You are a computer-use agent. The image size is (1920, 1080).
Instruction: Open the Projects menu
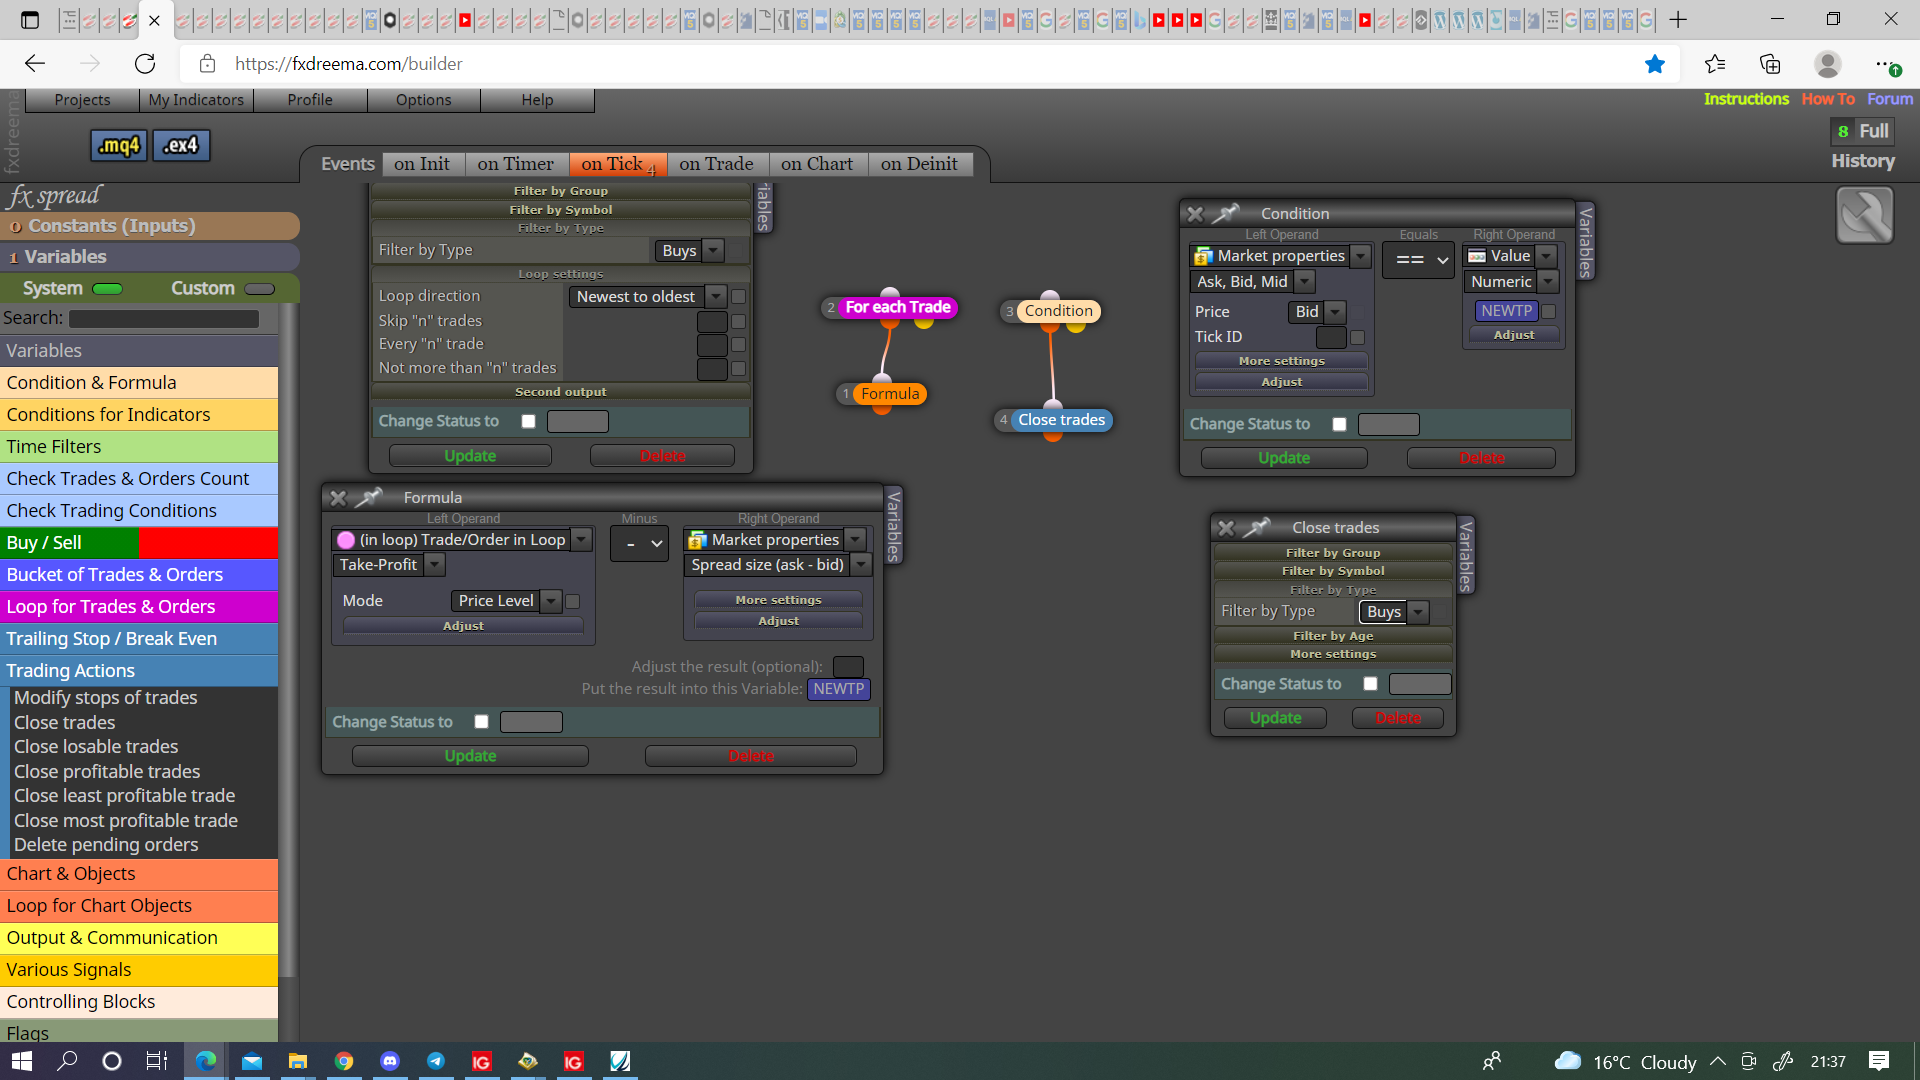tap(82, 100)
